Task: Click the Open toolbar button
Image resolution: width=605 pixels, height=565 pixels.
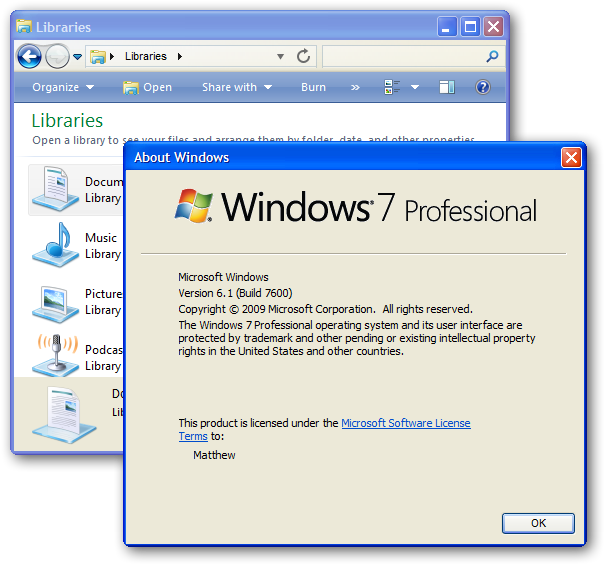Action: (147, 87)
